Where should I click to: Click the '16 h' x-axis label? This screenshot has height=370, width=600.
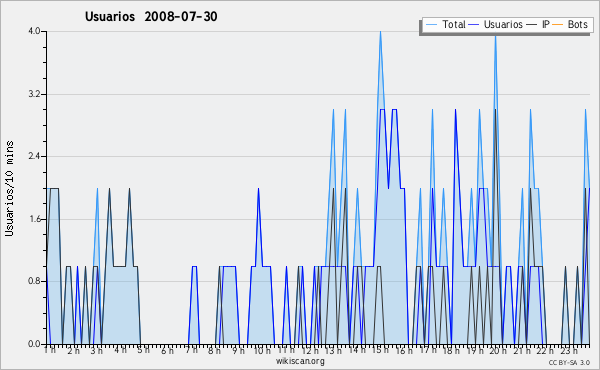[404, 350]
